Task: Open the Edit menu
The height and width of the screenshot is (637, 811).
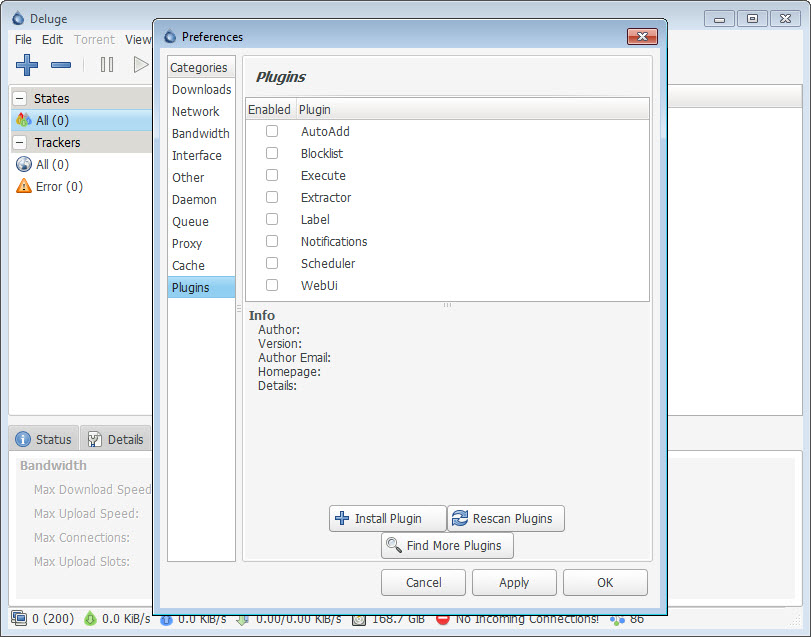Action: [52, 39]
